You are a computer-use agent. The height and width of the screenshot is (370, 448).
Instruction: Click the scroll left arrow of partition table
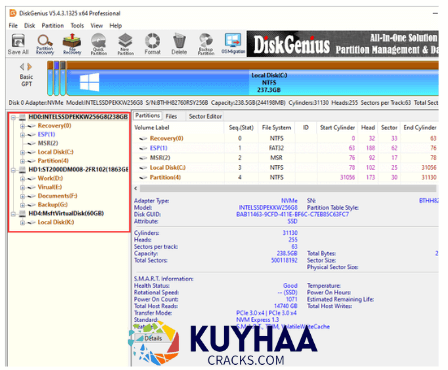click(x=136, y=189)
